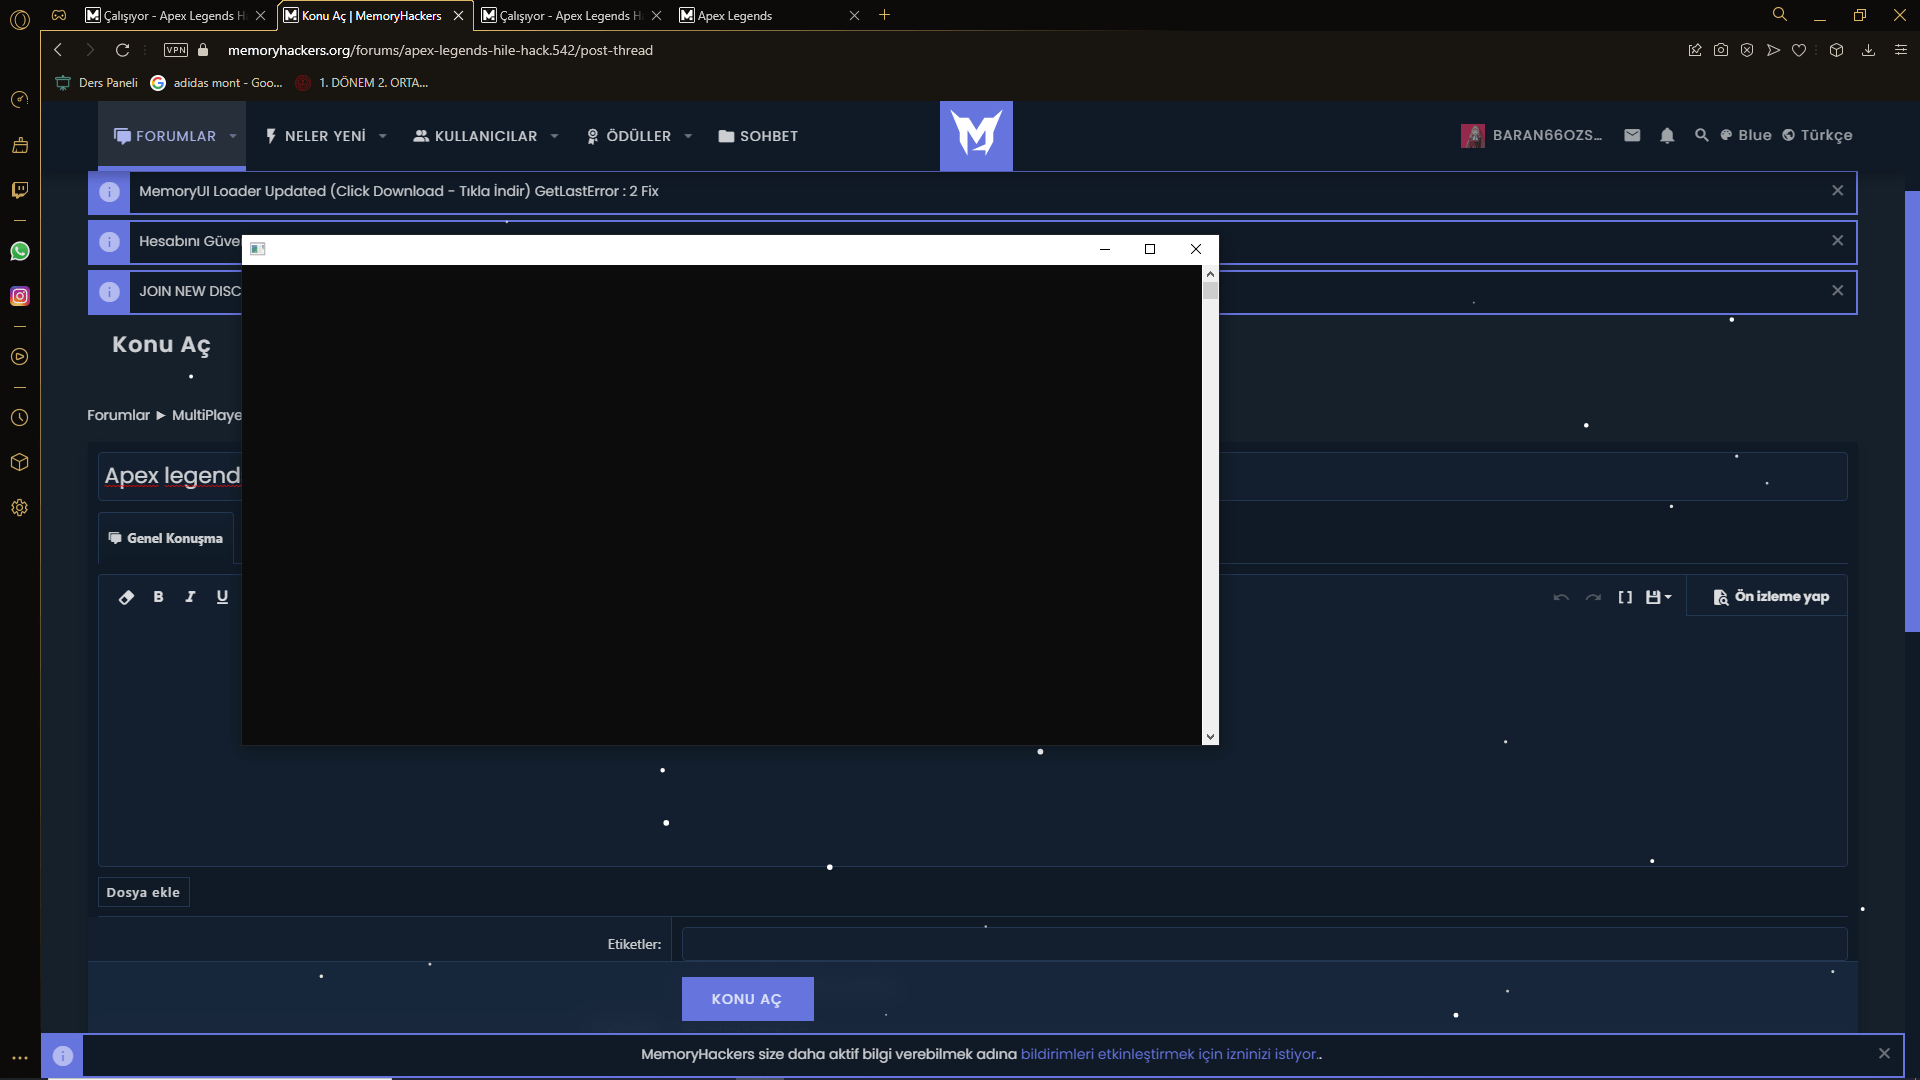Open the adidas mont bookmark
1920x1080 pixels.
click(216, 83)
